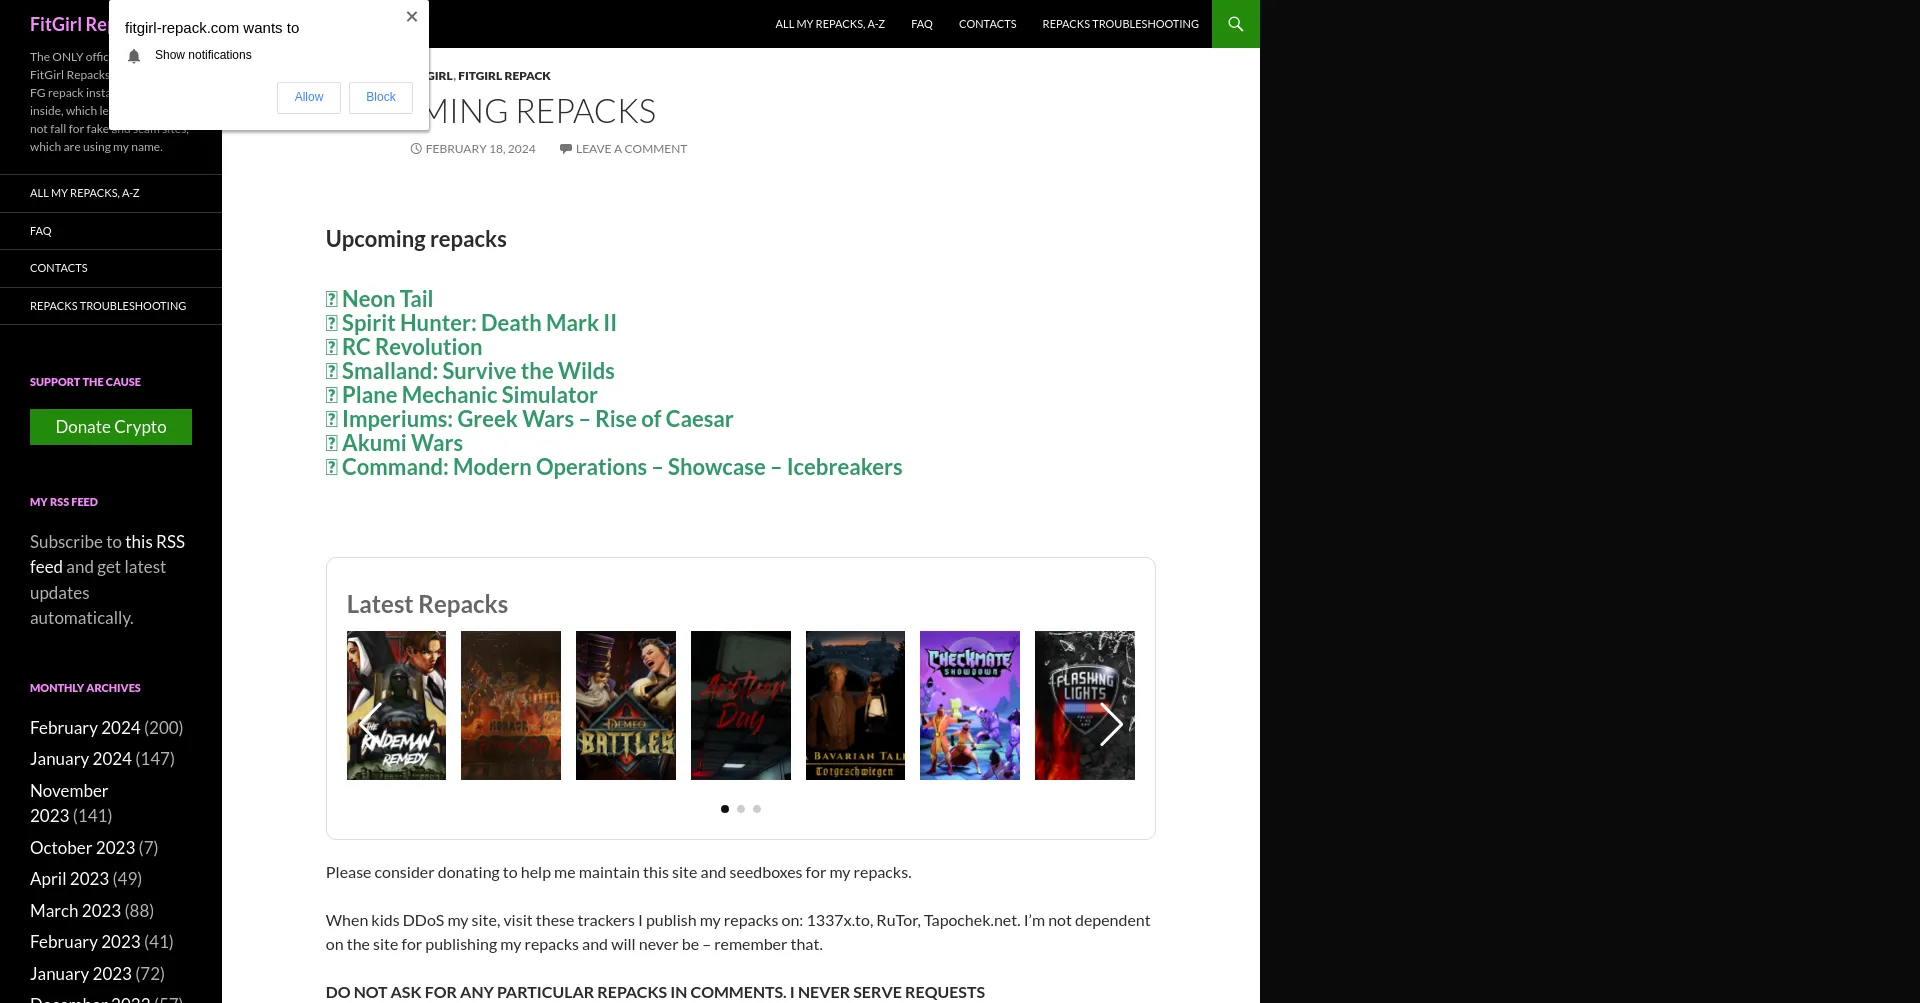The image size is (1920, 1003).
Task: Click the My RSS Feed heading
Action: 64,502
